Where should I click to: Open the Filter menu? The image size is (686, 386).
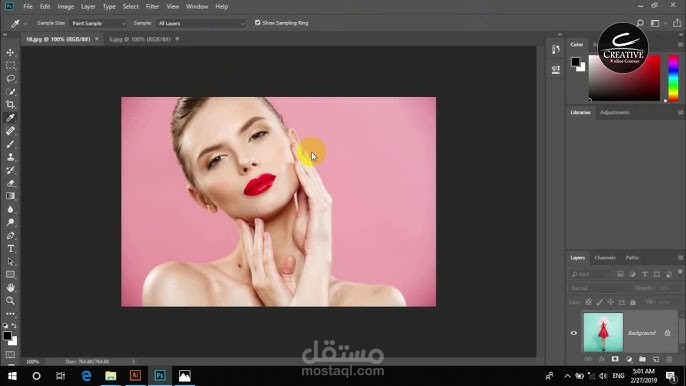[152, 7]
